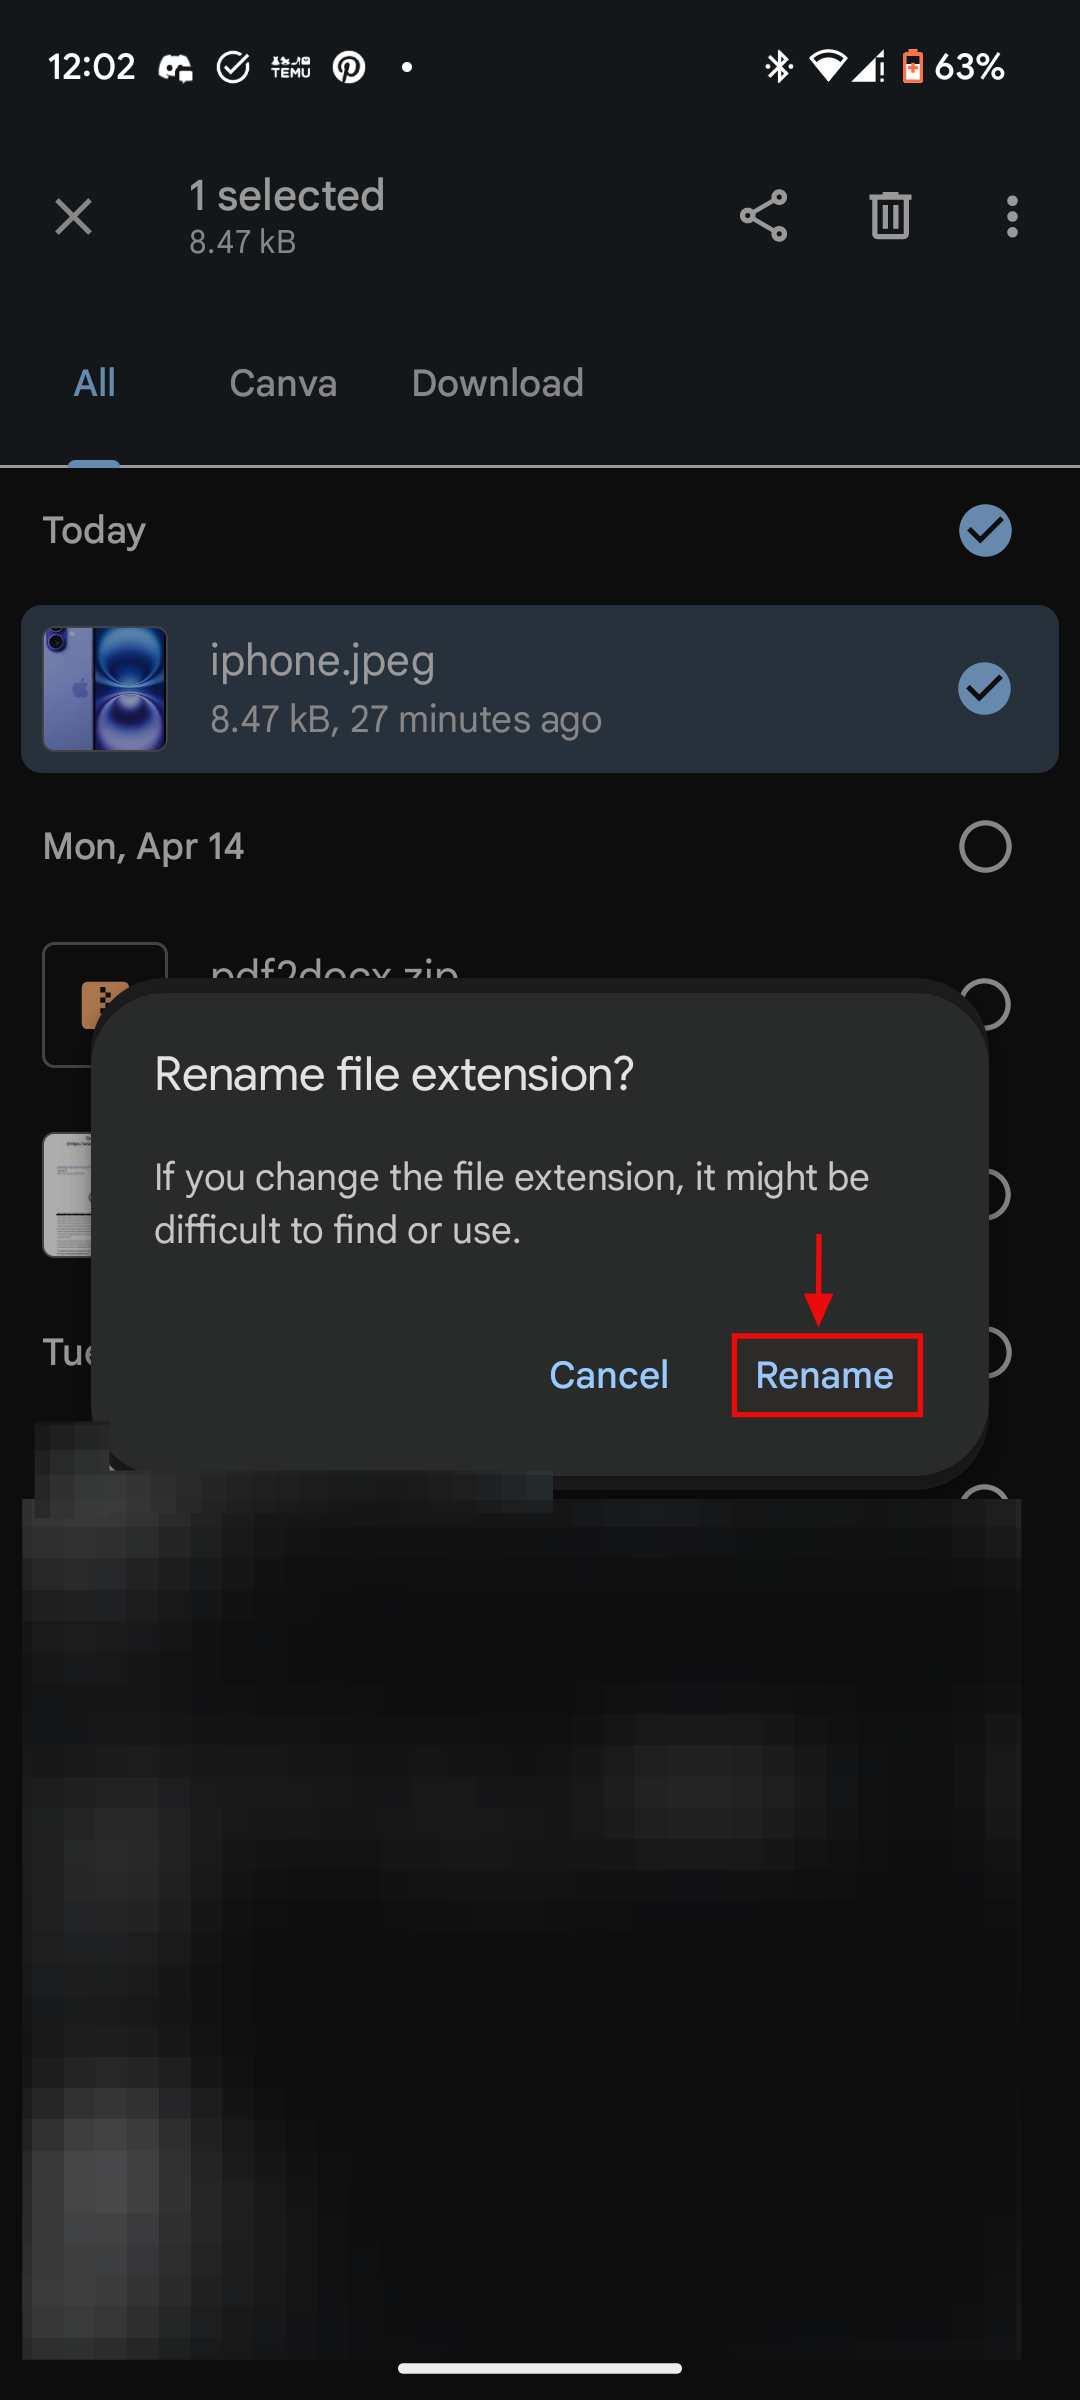Tap the iphone.jpeg thumbnail image
This screenshot has height=2400, width=1080.
[x=105, y=688]
